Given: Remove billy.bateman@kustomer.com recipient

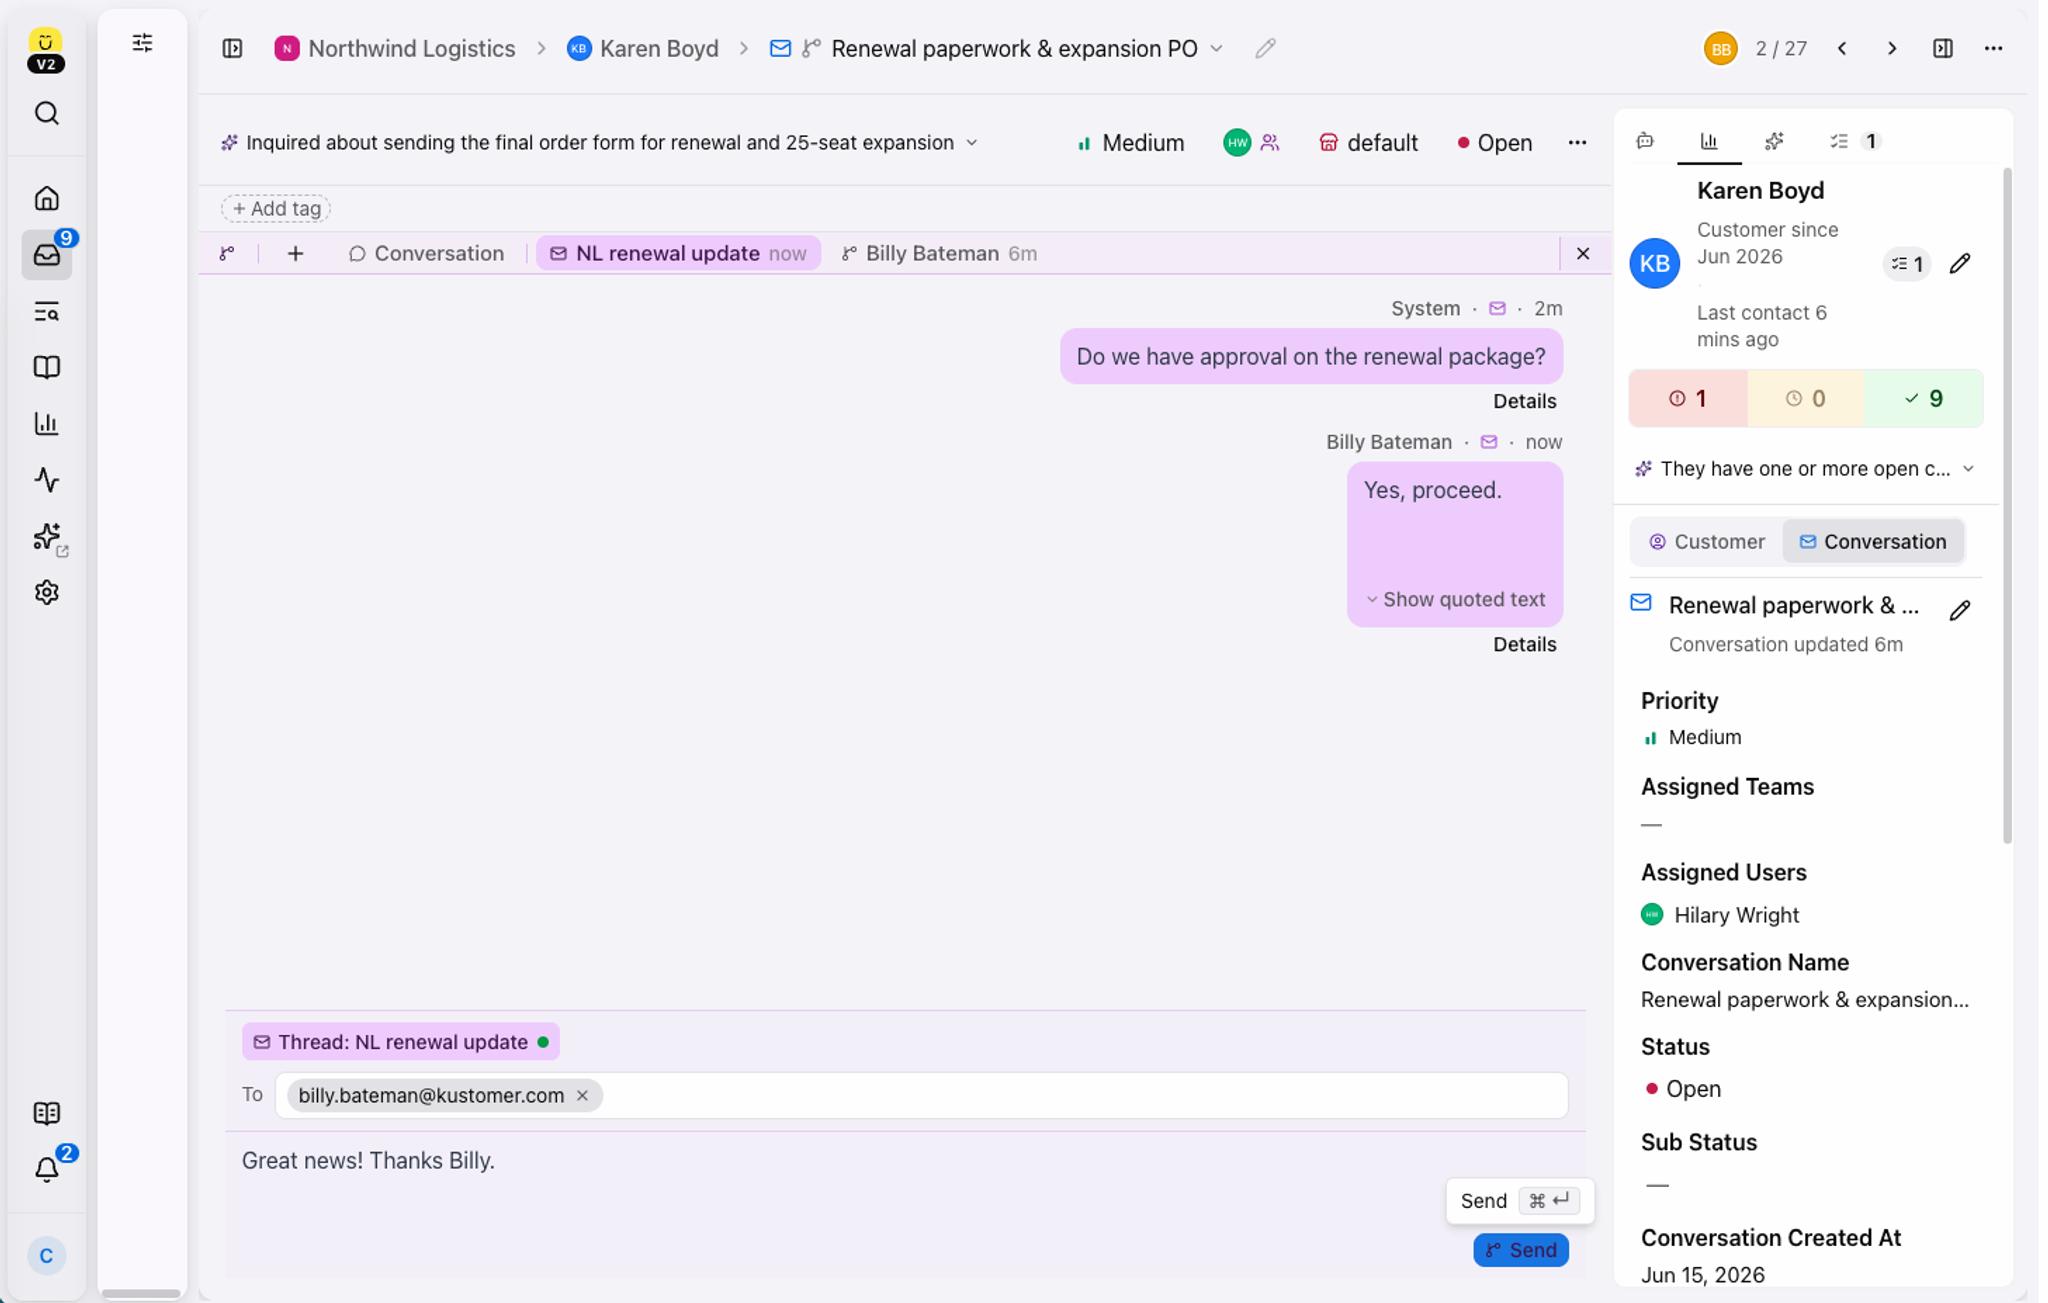Looking at the screenshot, I should [582, 1096].
